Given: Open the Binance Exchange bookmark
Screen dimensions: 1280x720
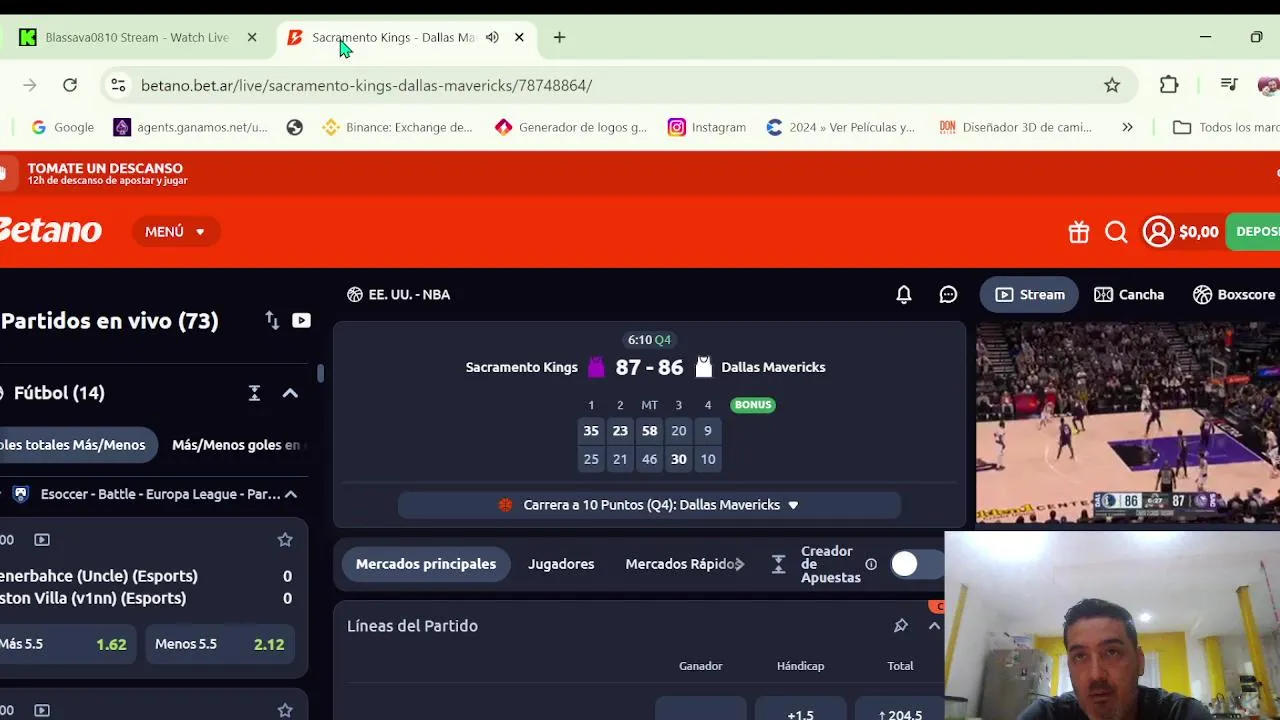Looking at the screenshot, I should [x=397, y=127].
